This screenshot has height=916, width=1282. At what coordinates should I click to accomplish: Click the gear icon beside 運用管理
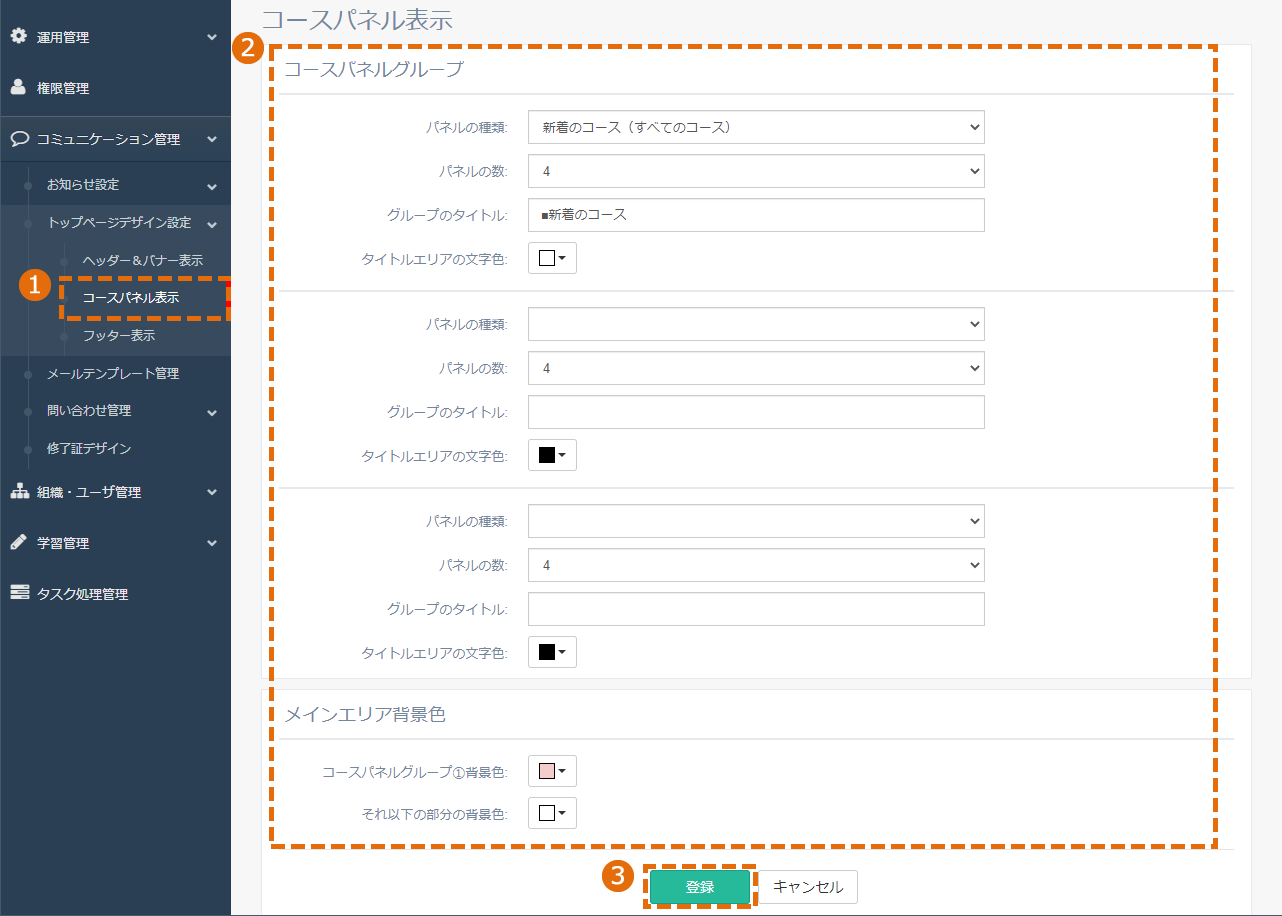19,36
